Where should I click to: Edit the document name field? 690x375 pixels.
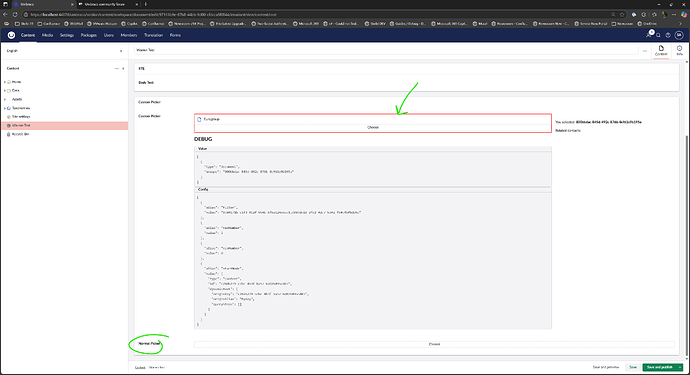tap(386, 50)
